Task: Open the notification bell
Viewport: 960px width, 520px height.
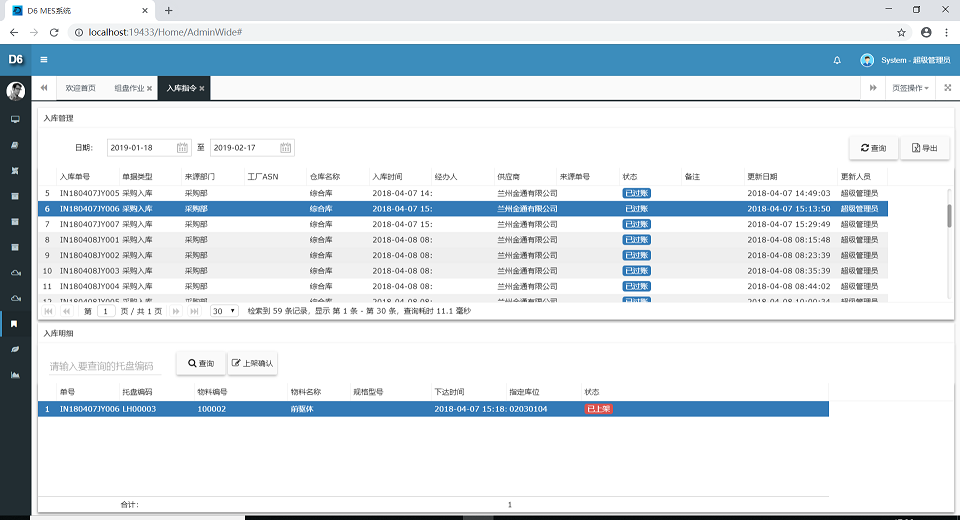Action: [837, 60]
